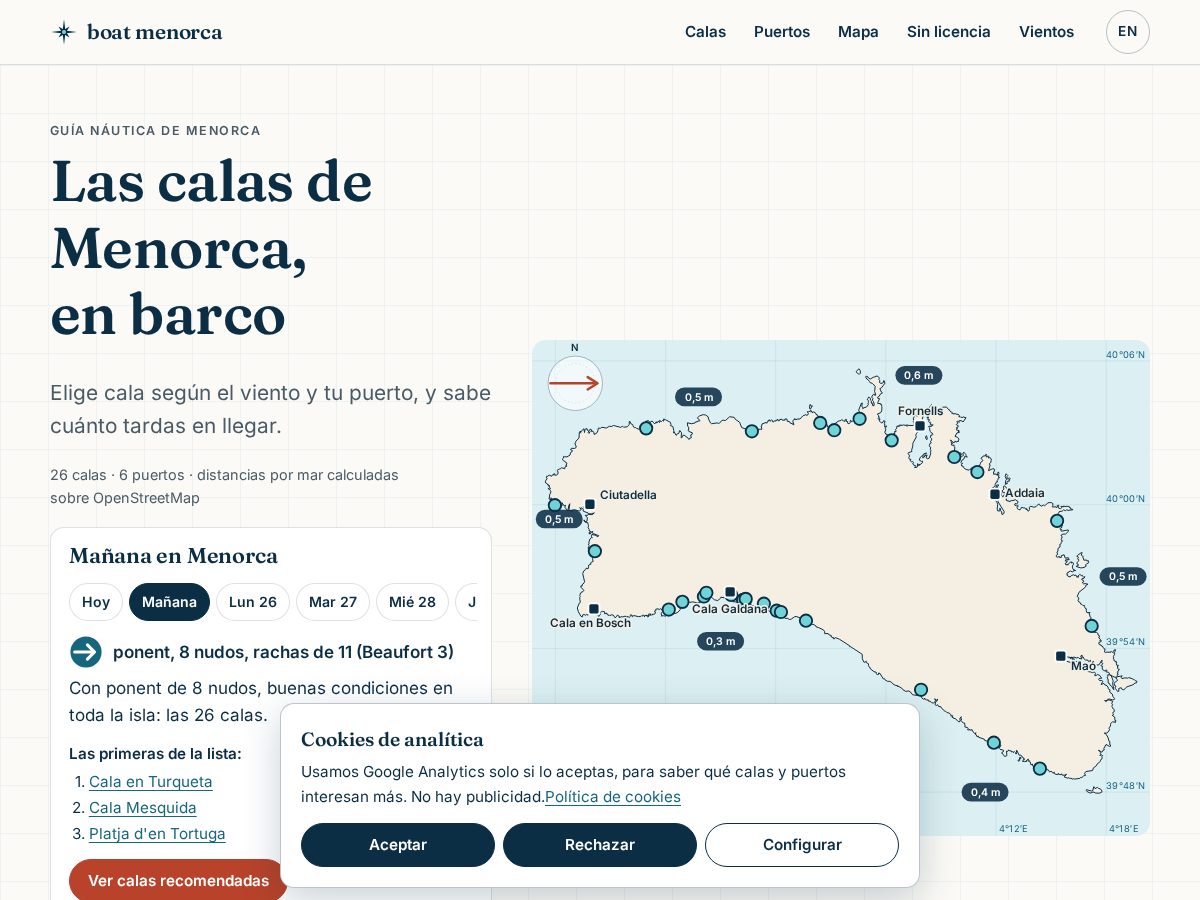This screenshot has height=900, width=1200.
Task: Open cookie settings with Configurar
Action: 802,845
